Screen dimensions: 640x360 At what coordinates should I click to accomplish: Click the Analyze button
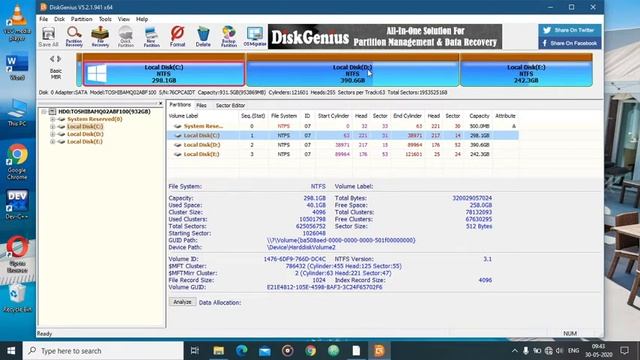(x=182, y=302)
